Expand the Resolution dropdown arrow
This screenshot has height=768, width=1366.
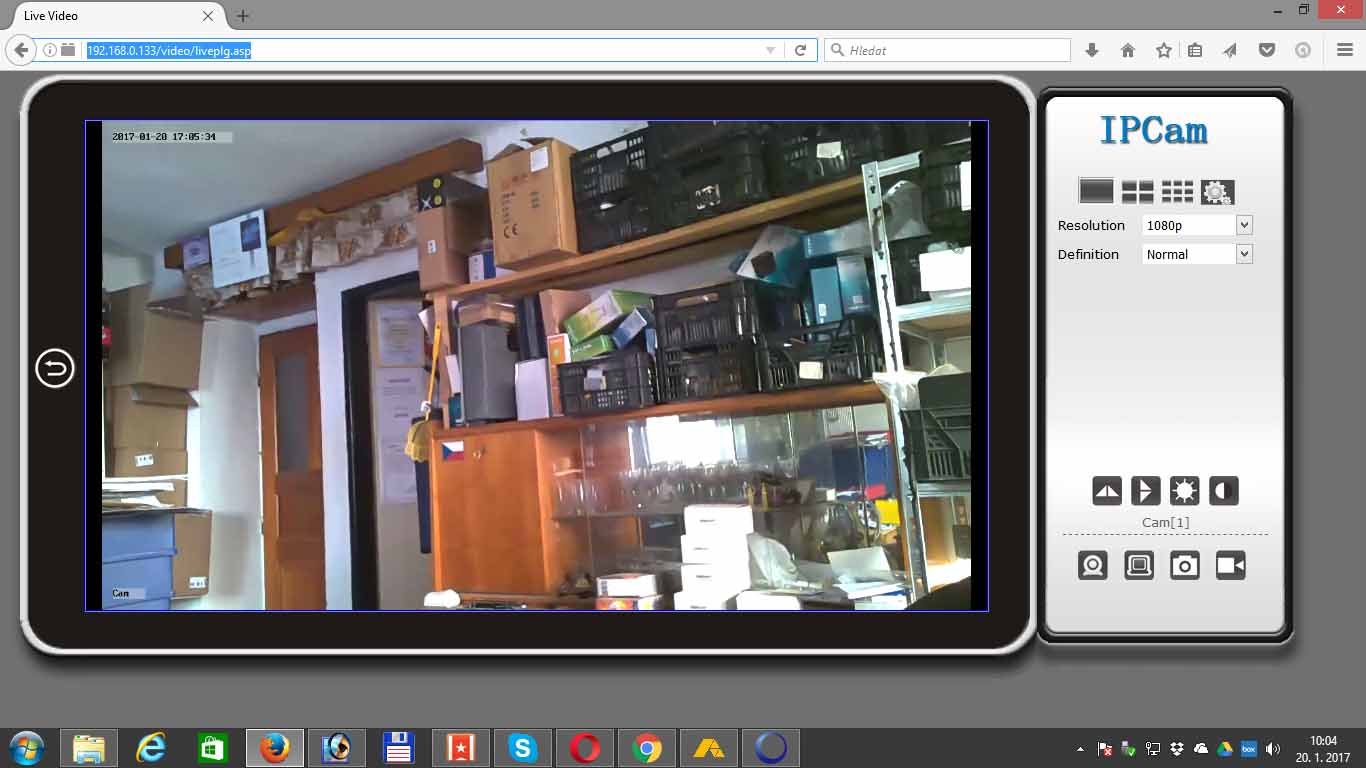1244,225
